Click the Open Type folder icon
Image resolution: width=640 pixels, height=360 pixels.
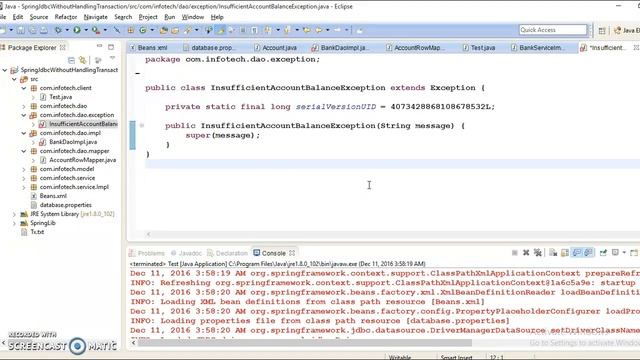coord(164,30)
